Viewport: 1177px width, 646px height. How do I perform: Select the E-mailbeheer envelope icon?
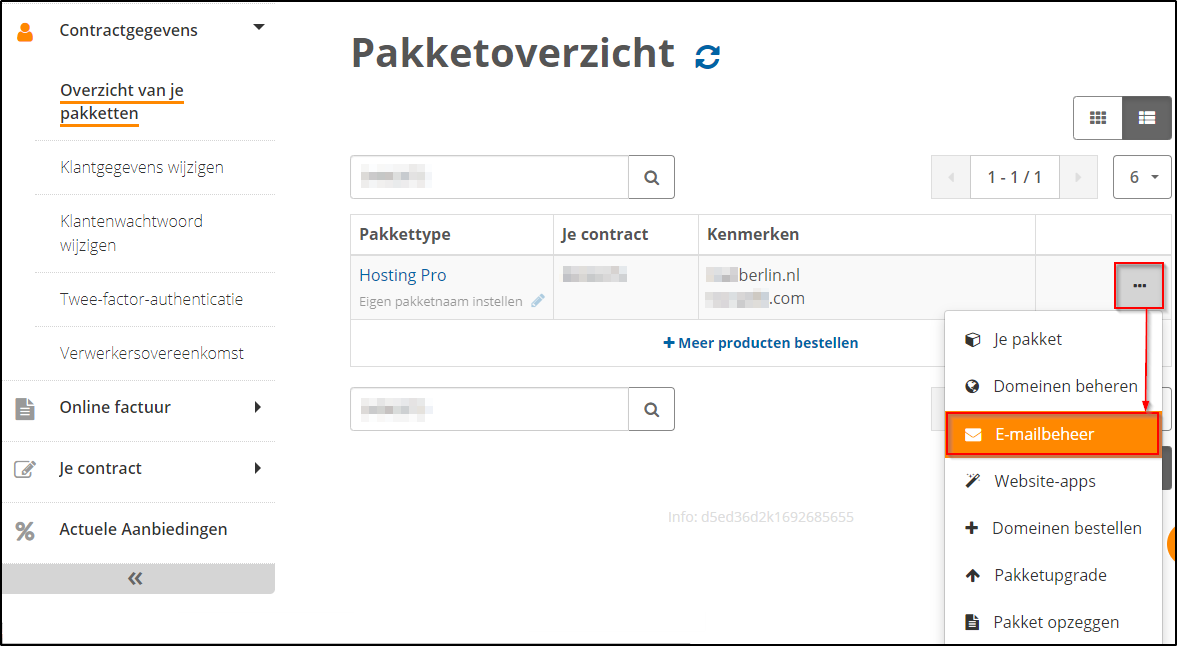click(973, 433)
